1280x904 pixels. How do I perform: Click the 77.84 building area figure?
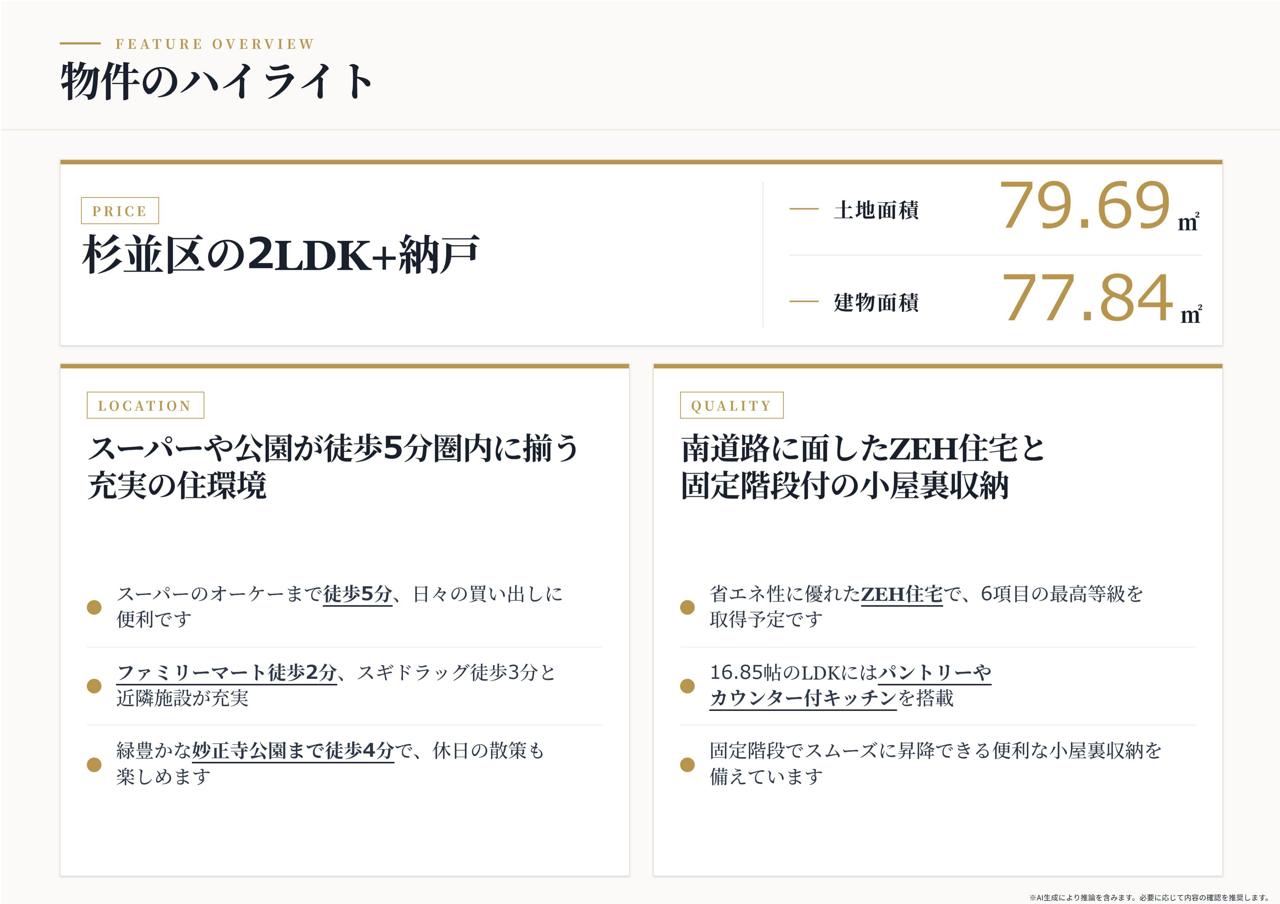tap(1087, 298)
